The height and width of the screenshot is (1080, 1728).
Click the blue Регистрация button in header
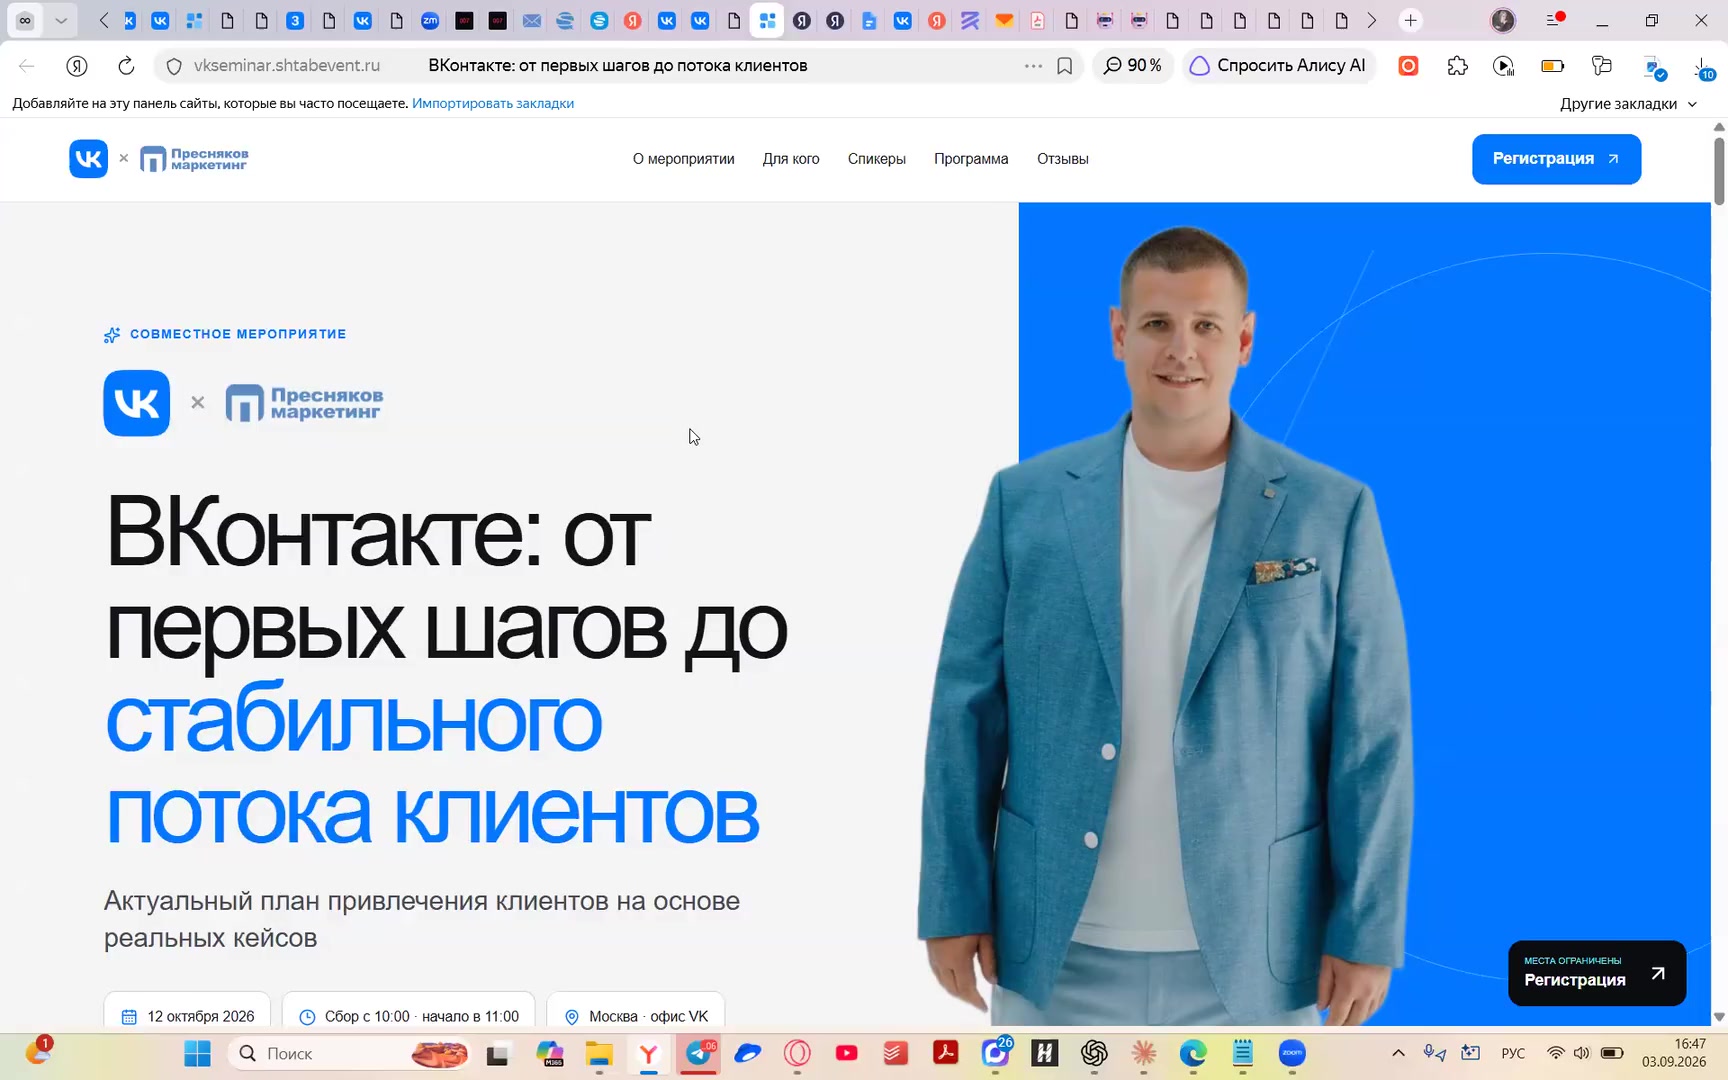1556,159
